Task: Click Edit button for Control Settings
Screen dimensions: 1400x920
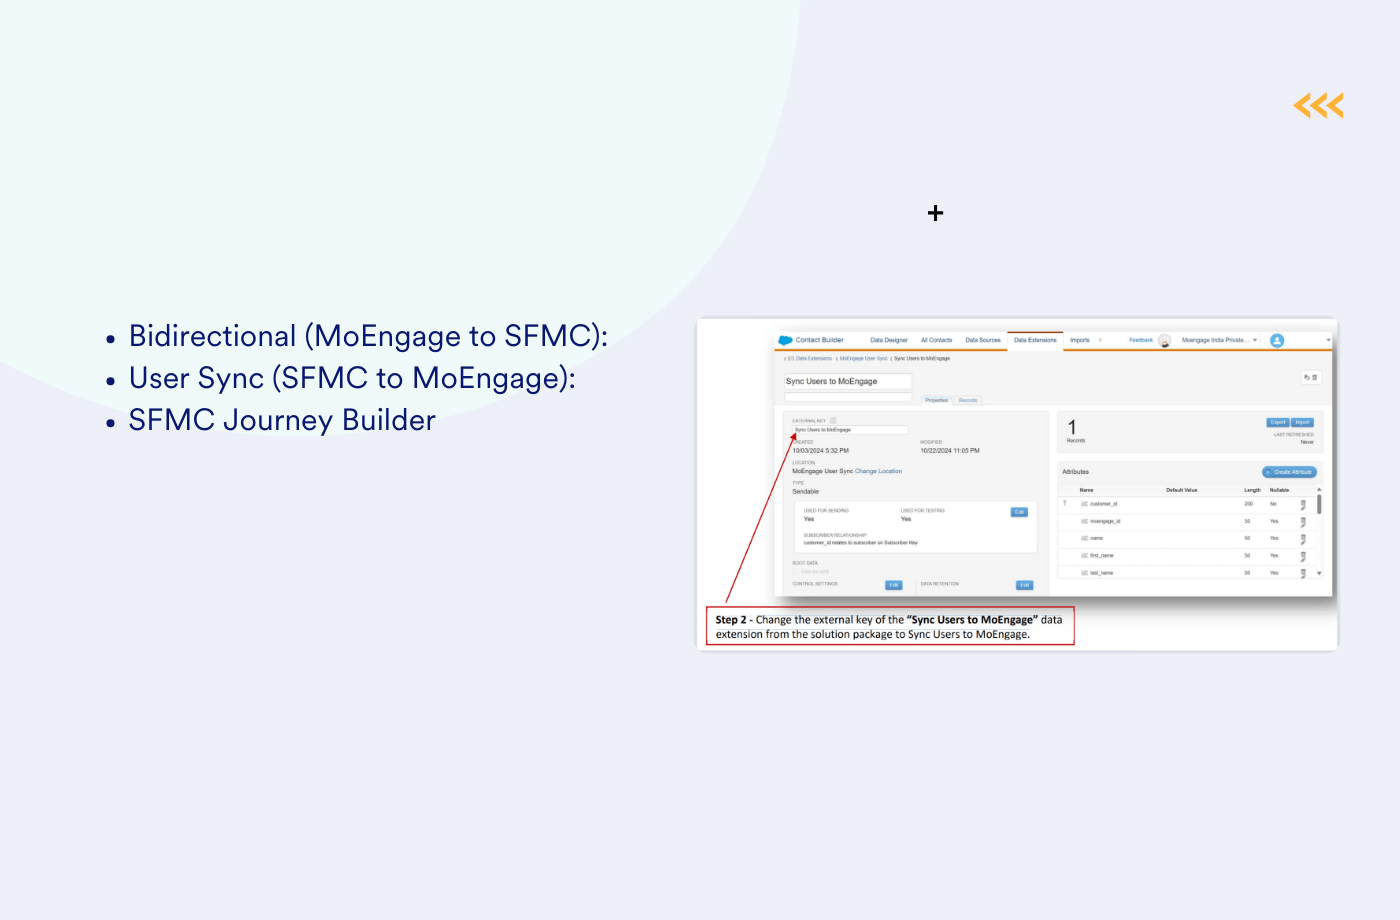Action: point(894,585)
